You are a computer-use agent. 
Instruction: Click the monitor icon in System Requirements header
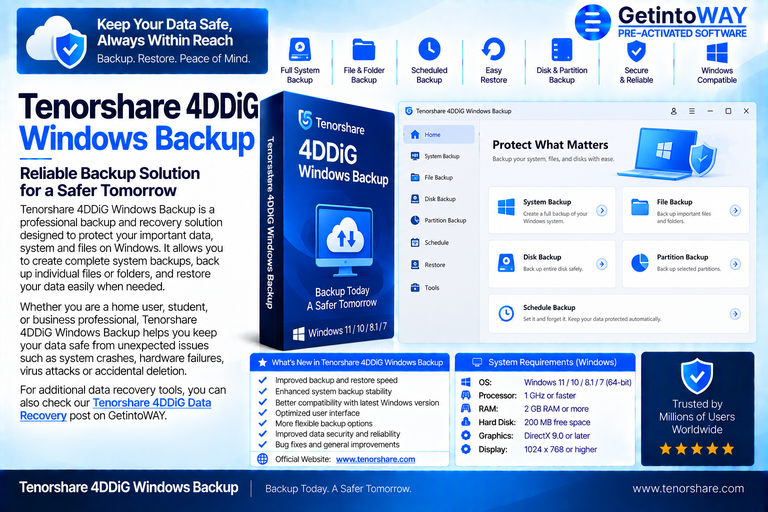tap(477, 363)
